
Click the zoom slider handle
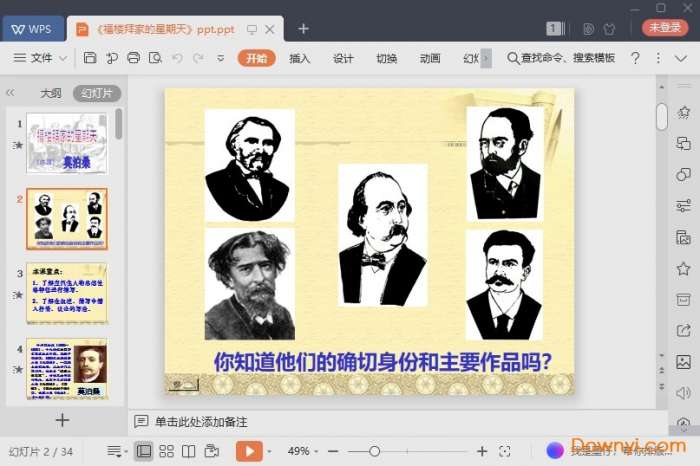pos(374,451)
